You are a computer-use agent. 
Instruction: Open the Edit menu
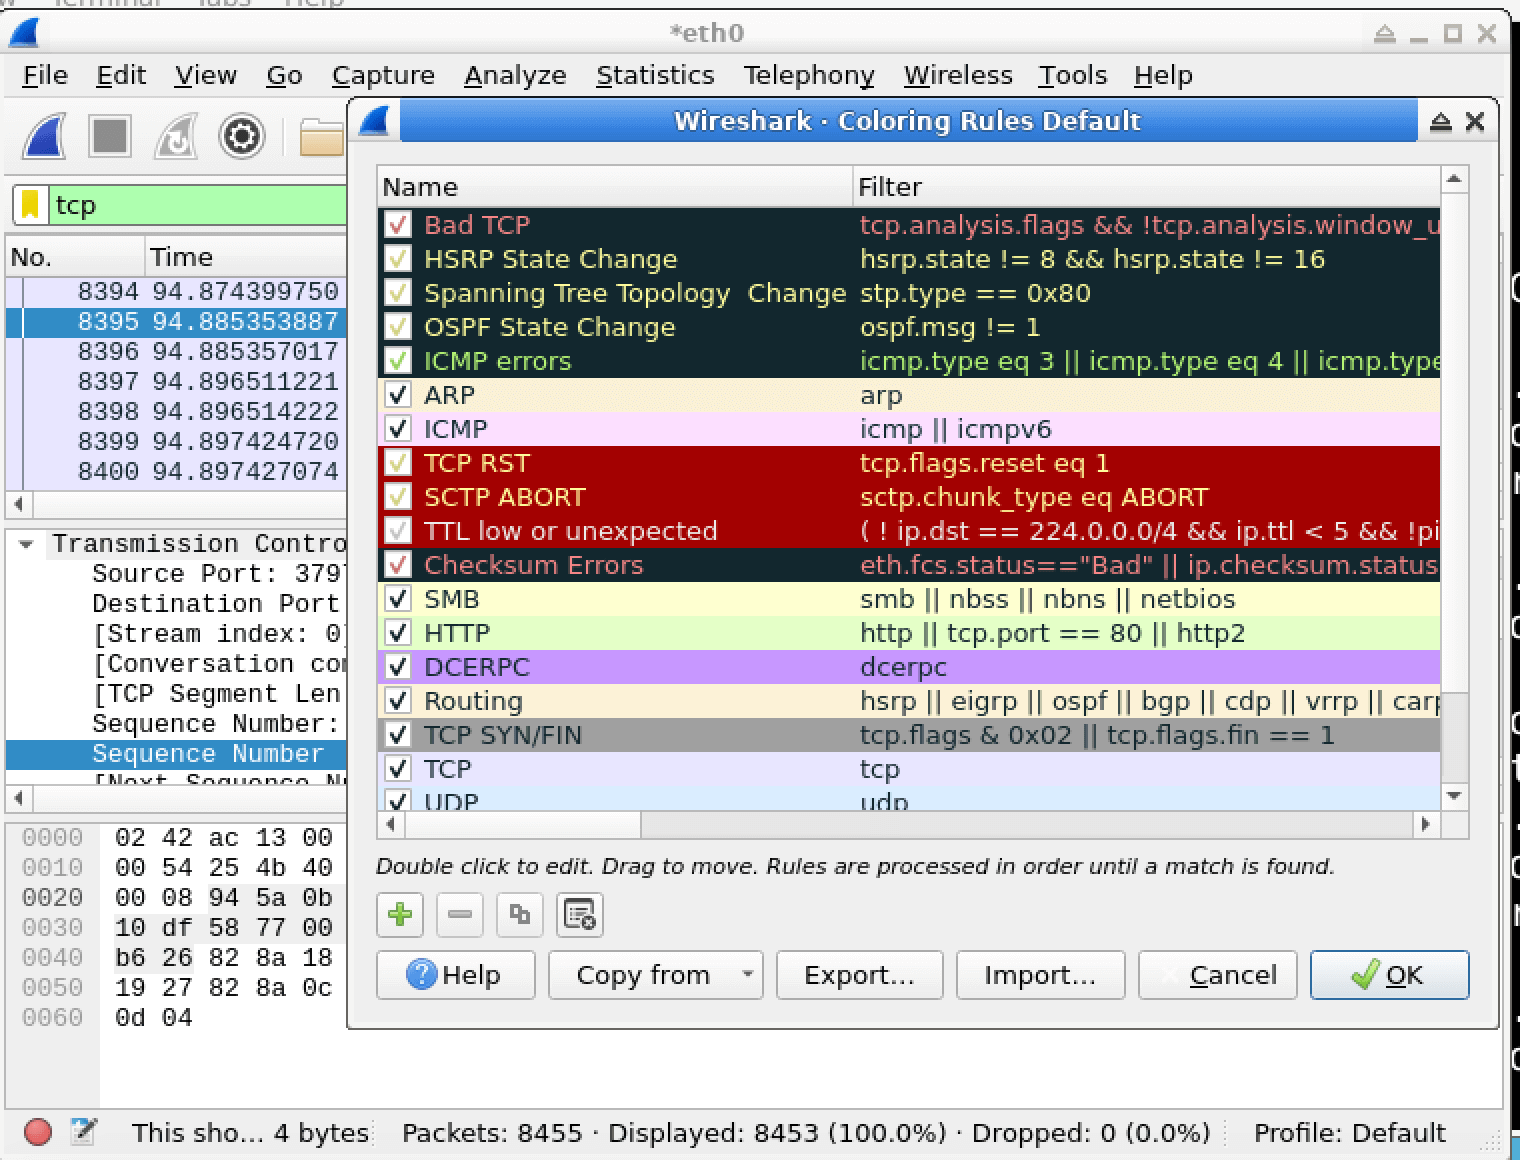[121, 75]
